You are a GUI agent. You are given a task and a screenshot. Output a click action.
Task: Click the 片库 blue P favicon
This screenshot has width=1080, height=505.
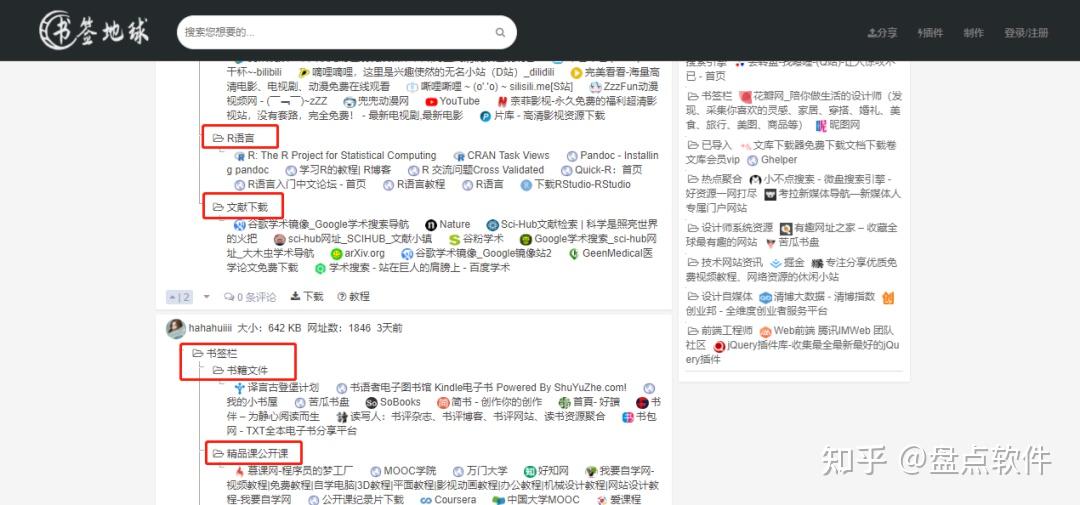(486, 116)
